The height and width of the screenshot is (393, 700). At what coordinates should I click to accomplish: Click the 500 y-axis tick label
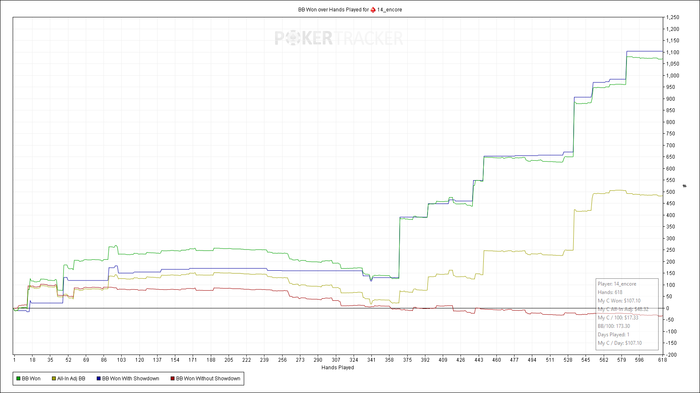(671, 192)
